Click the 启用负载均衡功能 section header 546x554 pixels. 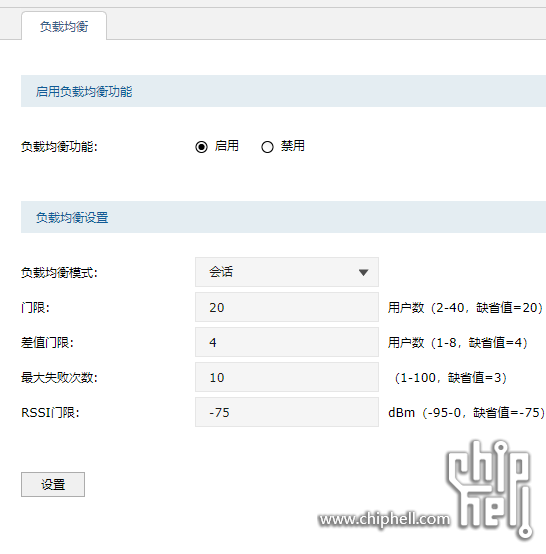[283, 91]
